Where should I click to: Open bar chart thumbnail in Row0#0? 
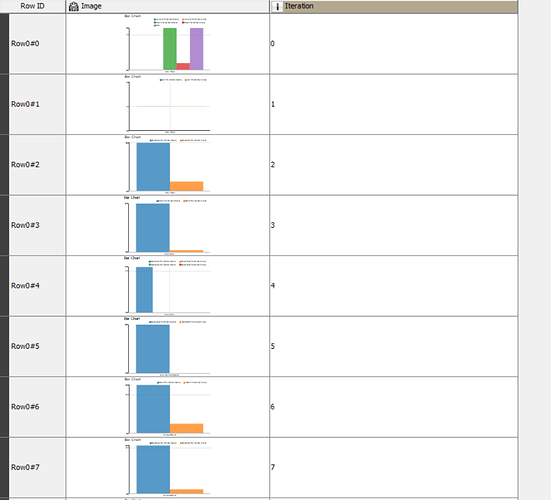coord(168,44)
